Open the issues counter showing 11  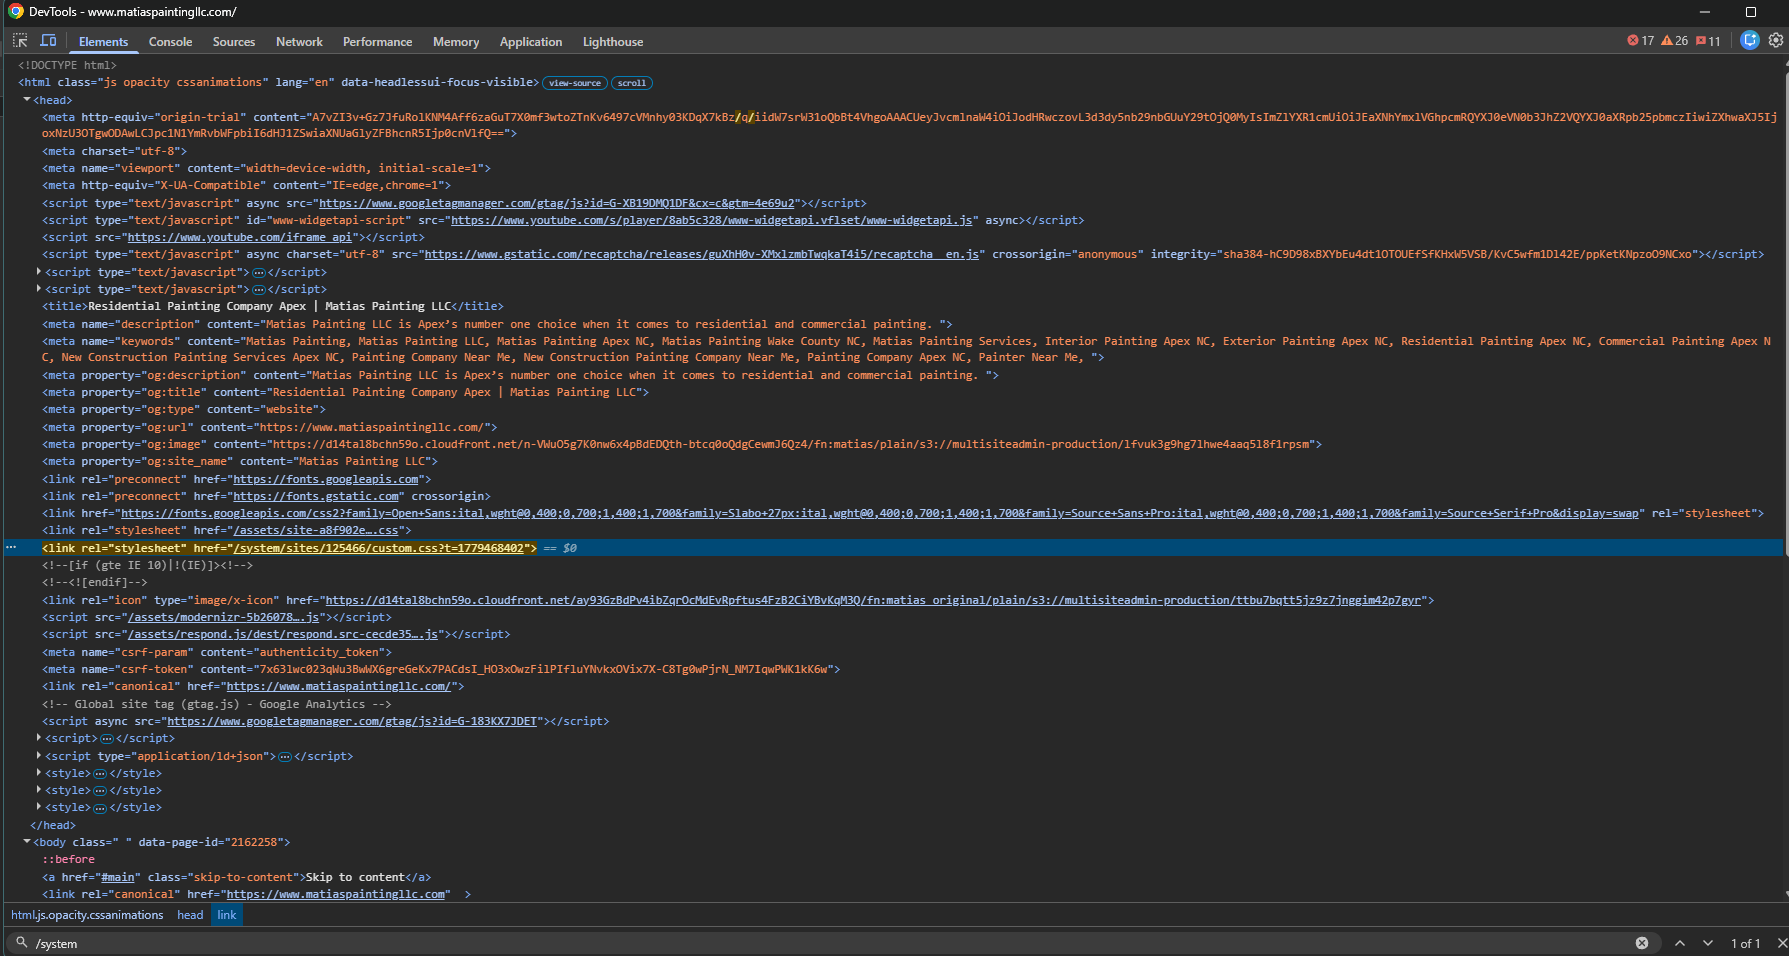click(1708, 41)
